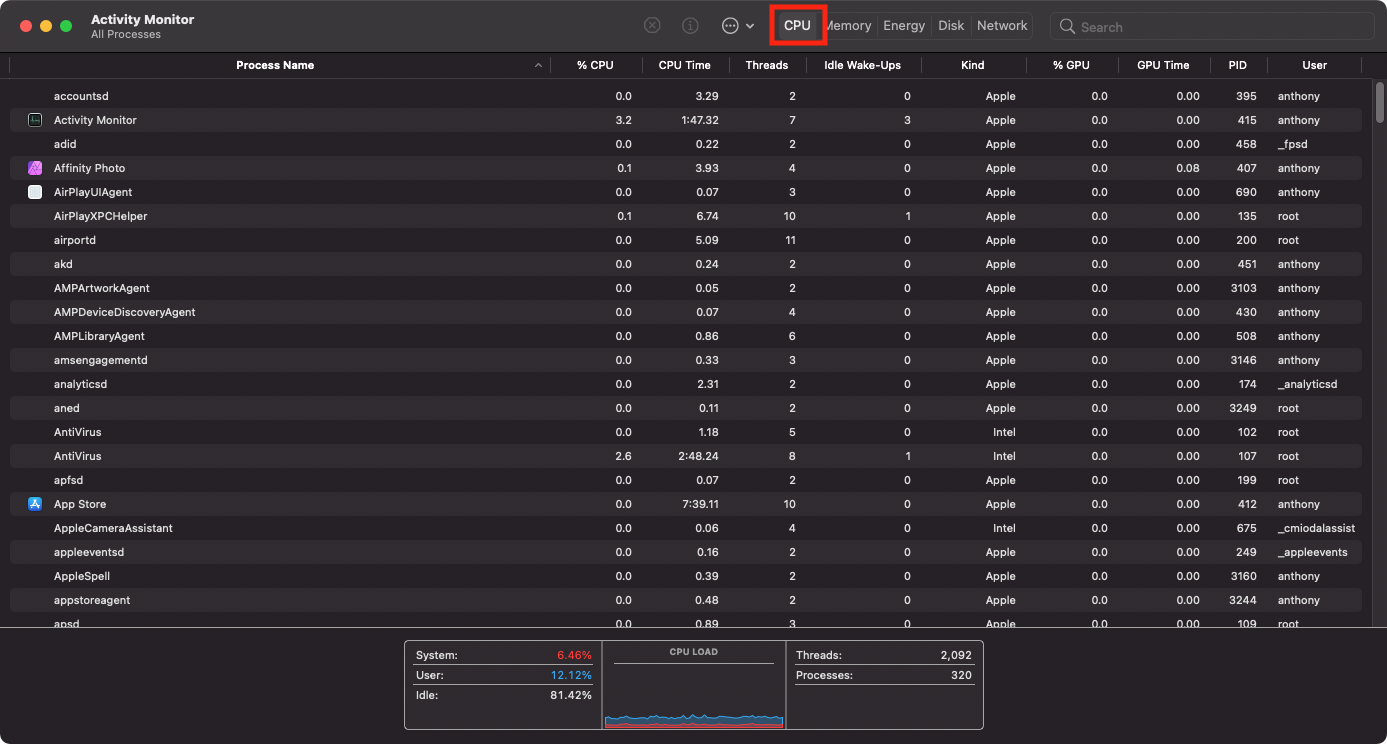Switch to the Network tab

click(x=1002, y=25)
